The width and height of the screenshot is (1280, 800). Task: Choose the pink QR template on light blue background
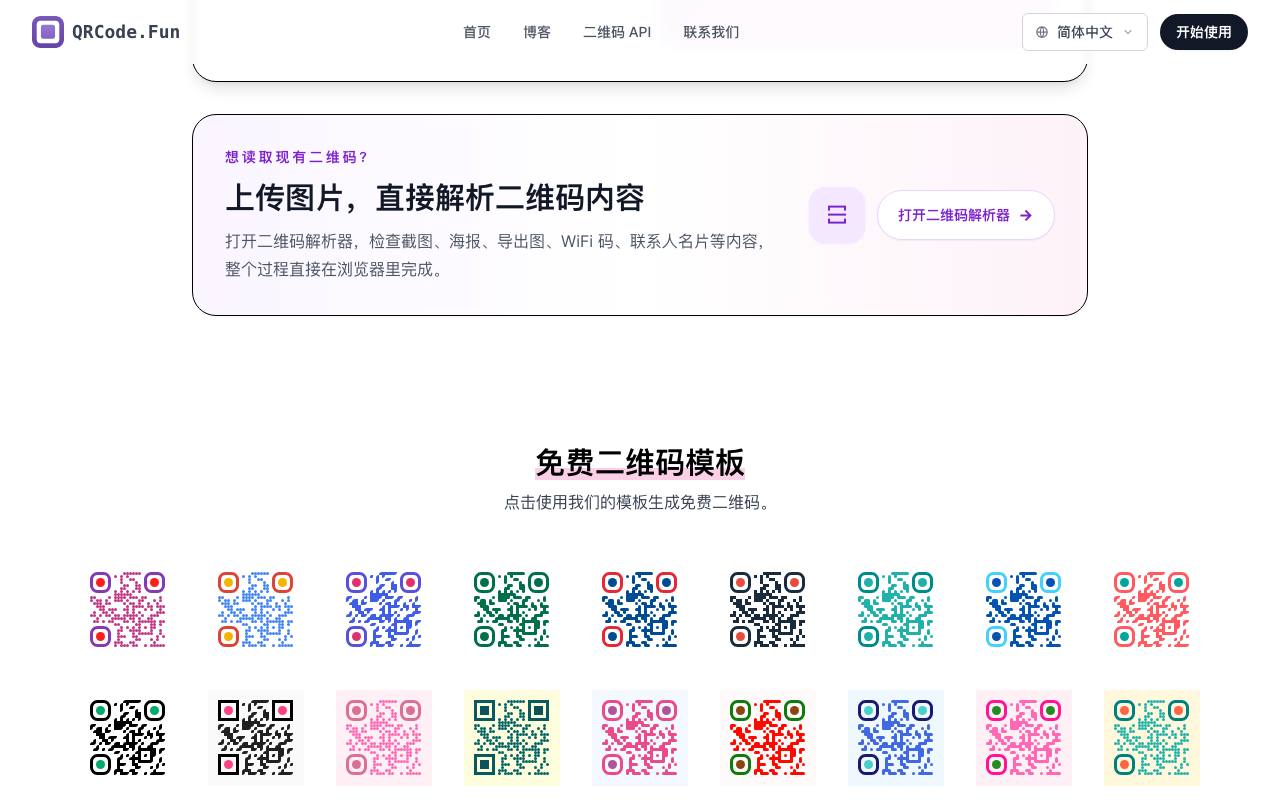pos(640,738)
